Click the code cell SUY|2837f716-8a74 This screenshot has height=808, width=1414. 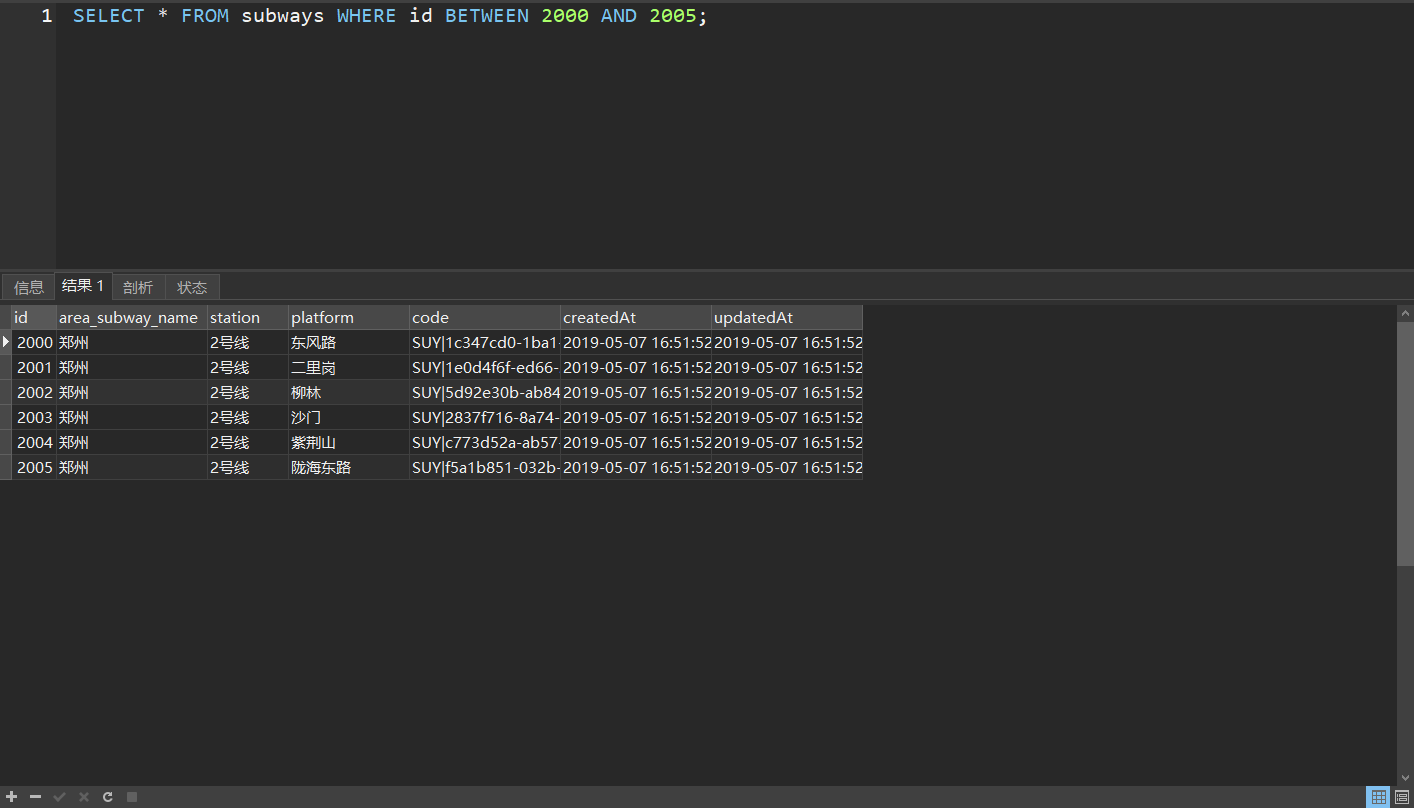click(485, 418)
